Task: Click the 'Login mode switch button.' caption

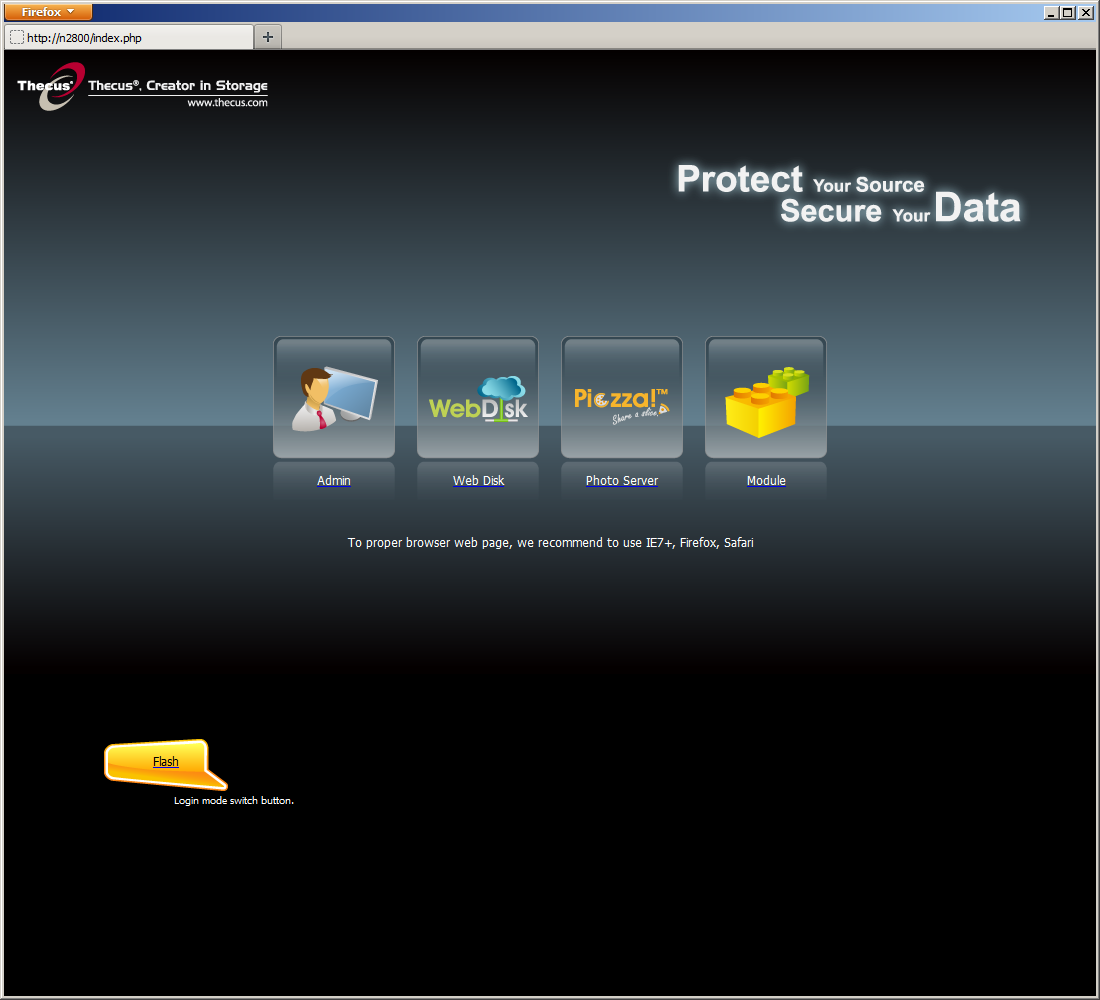Action: coord(234,801)
